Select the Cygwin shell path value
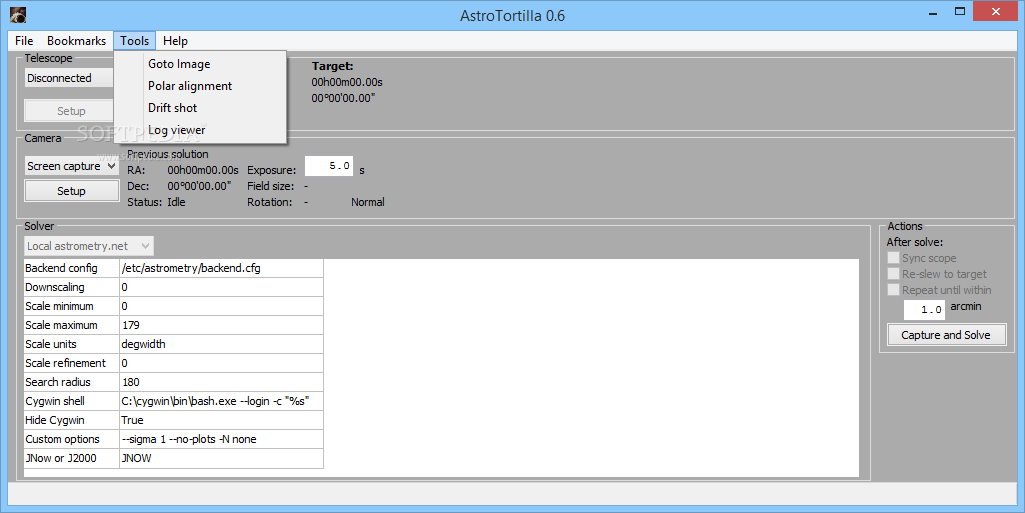 coord(222,401)
